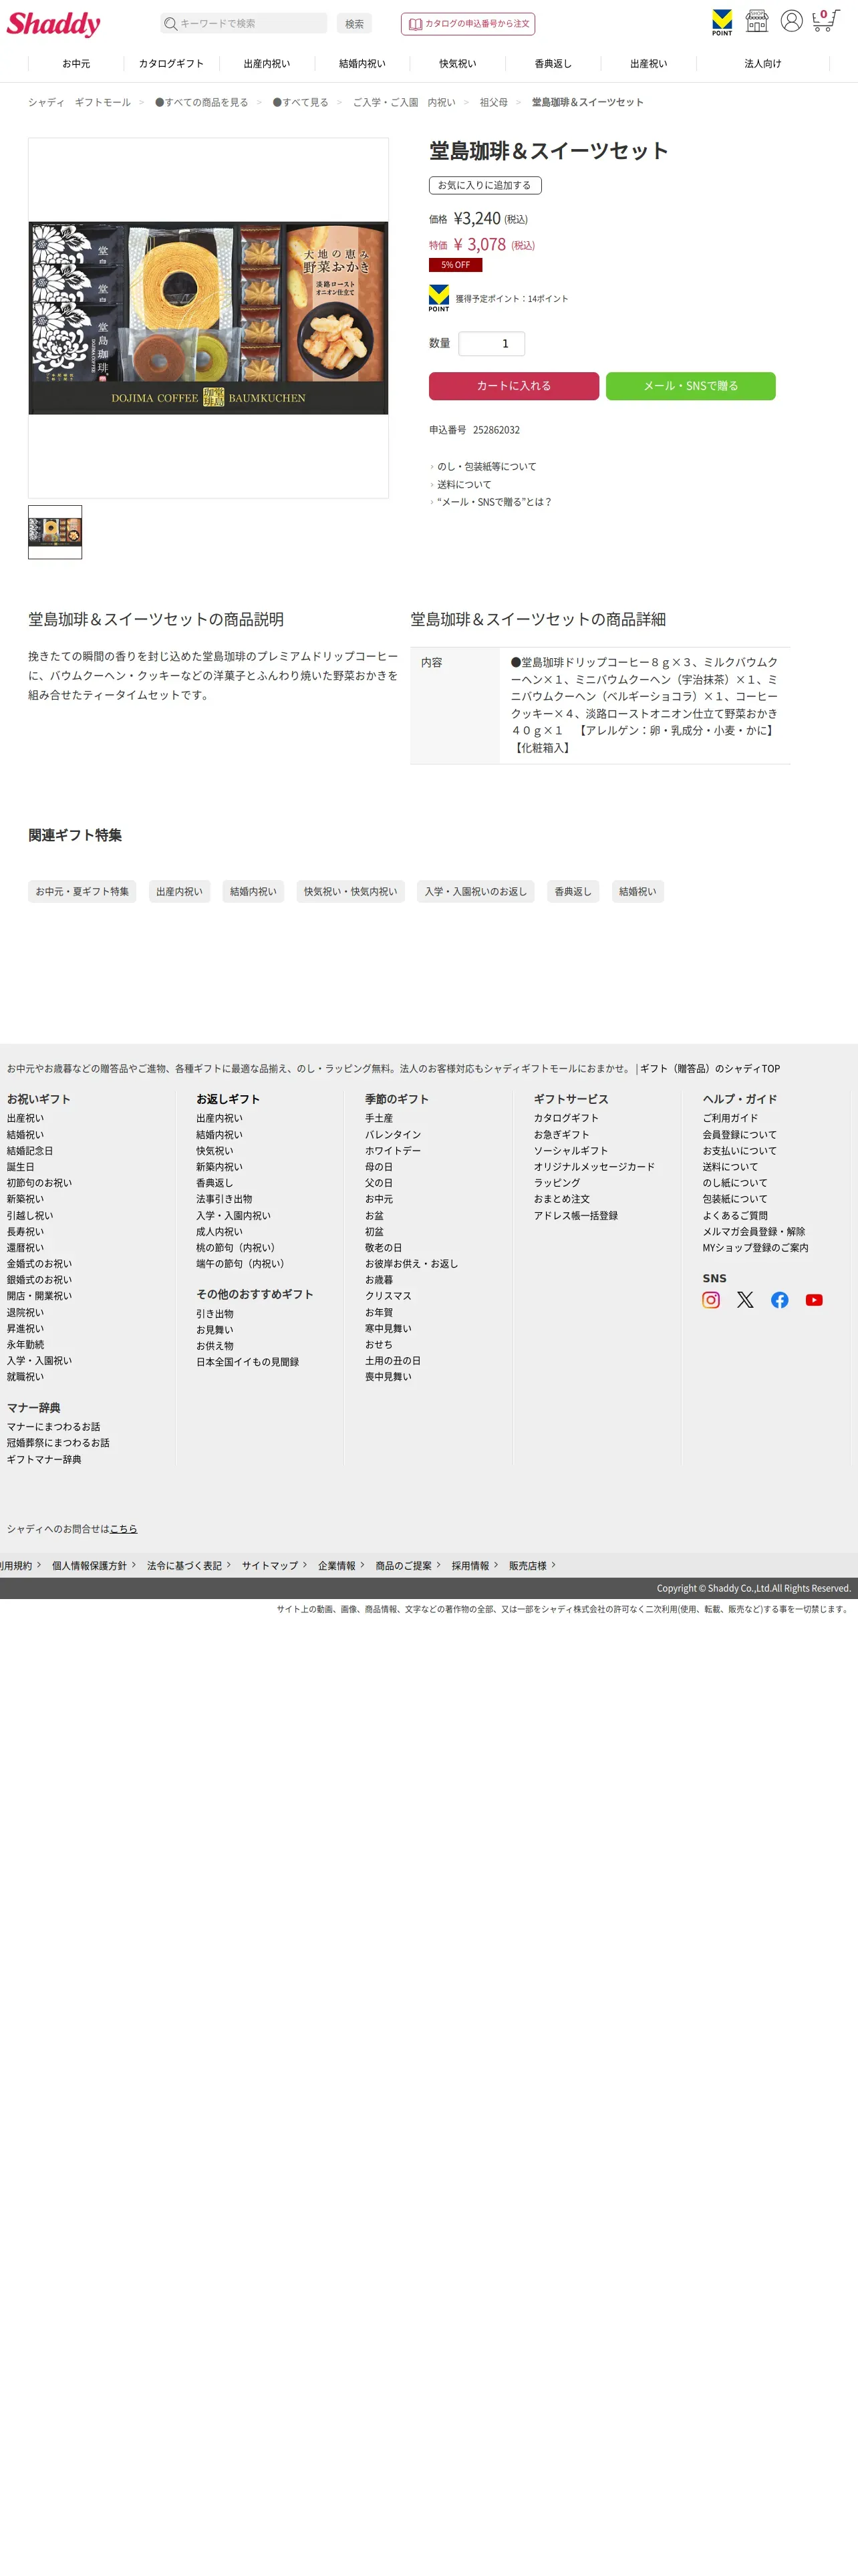Open 企業情報 in bottom bar
The image size is (858, 2576).
[x=337, y=1566]
